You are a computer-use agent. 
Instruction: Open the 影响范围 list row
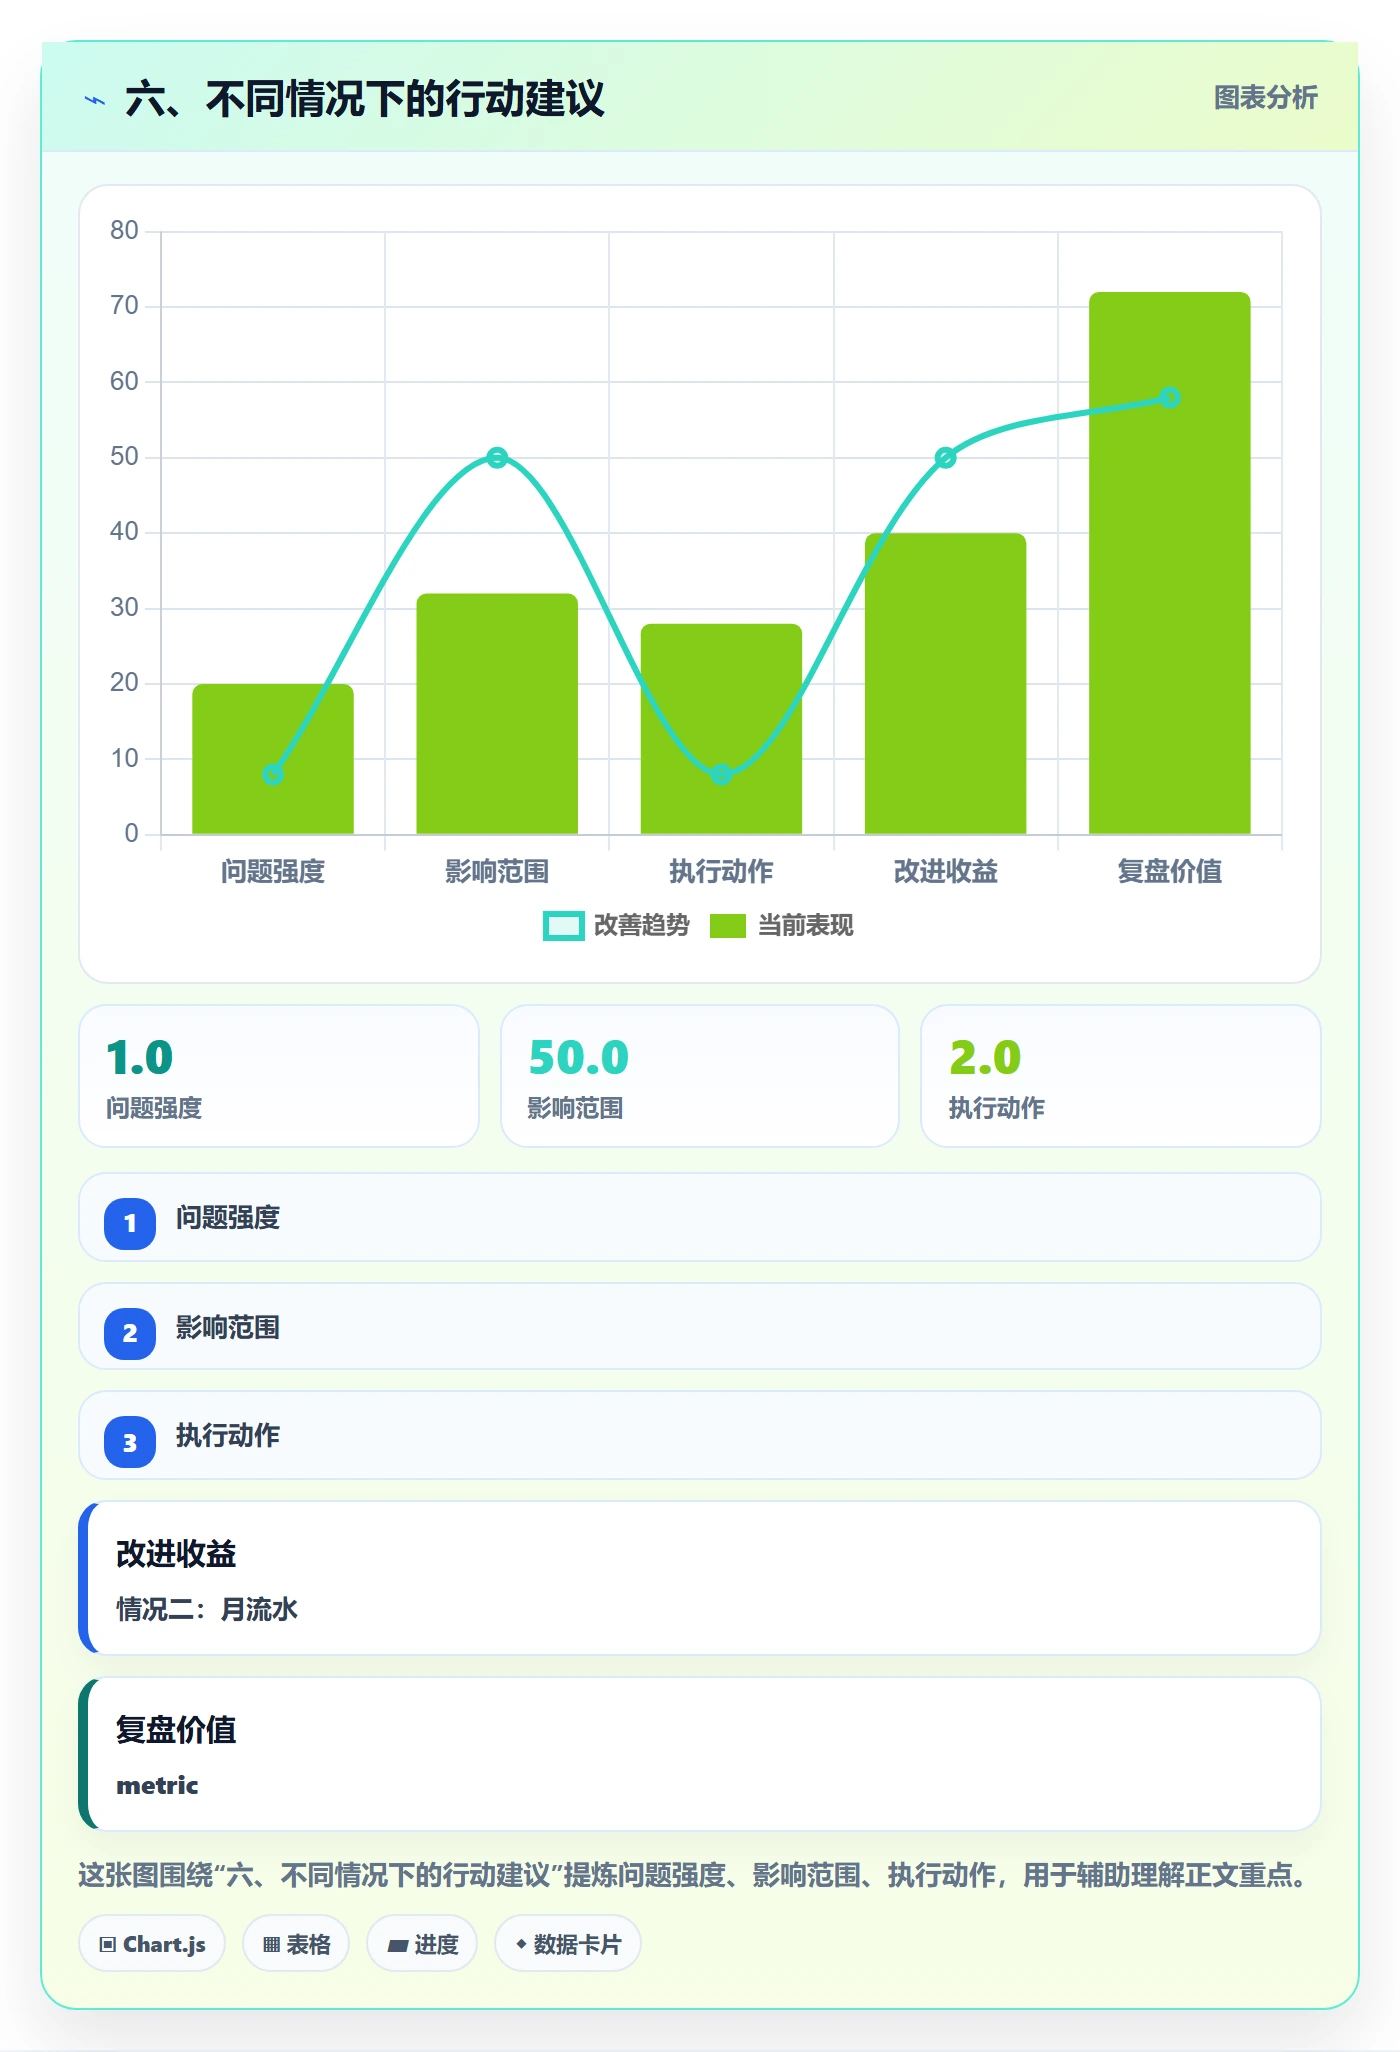tap(700, 1326)
